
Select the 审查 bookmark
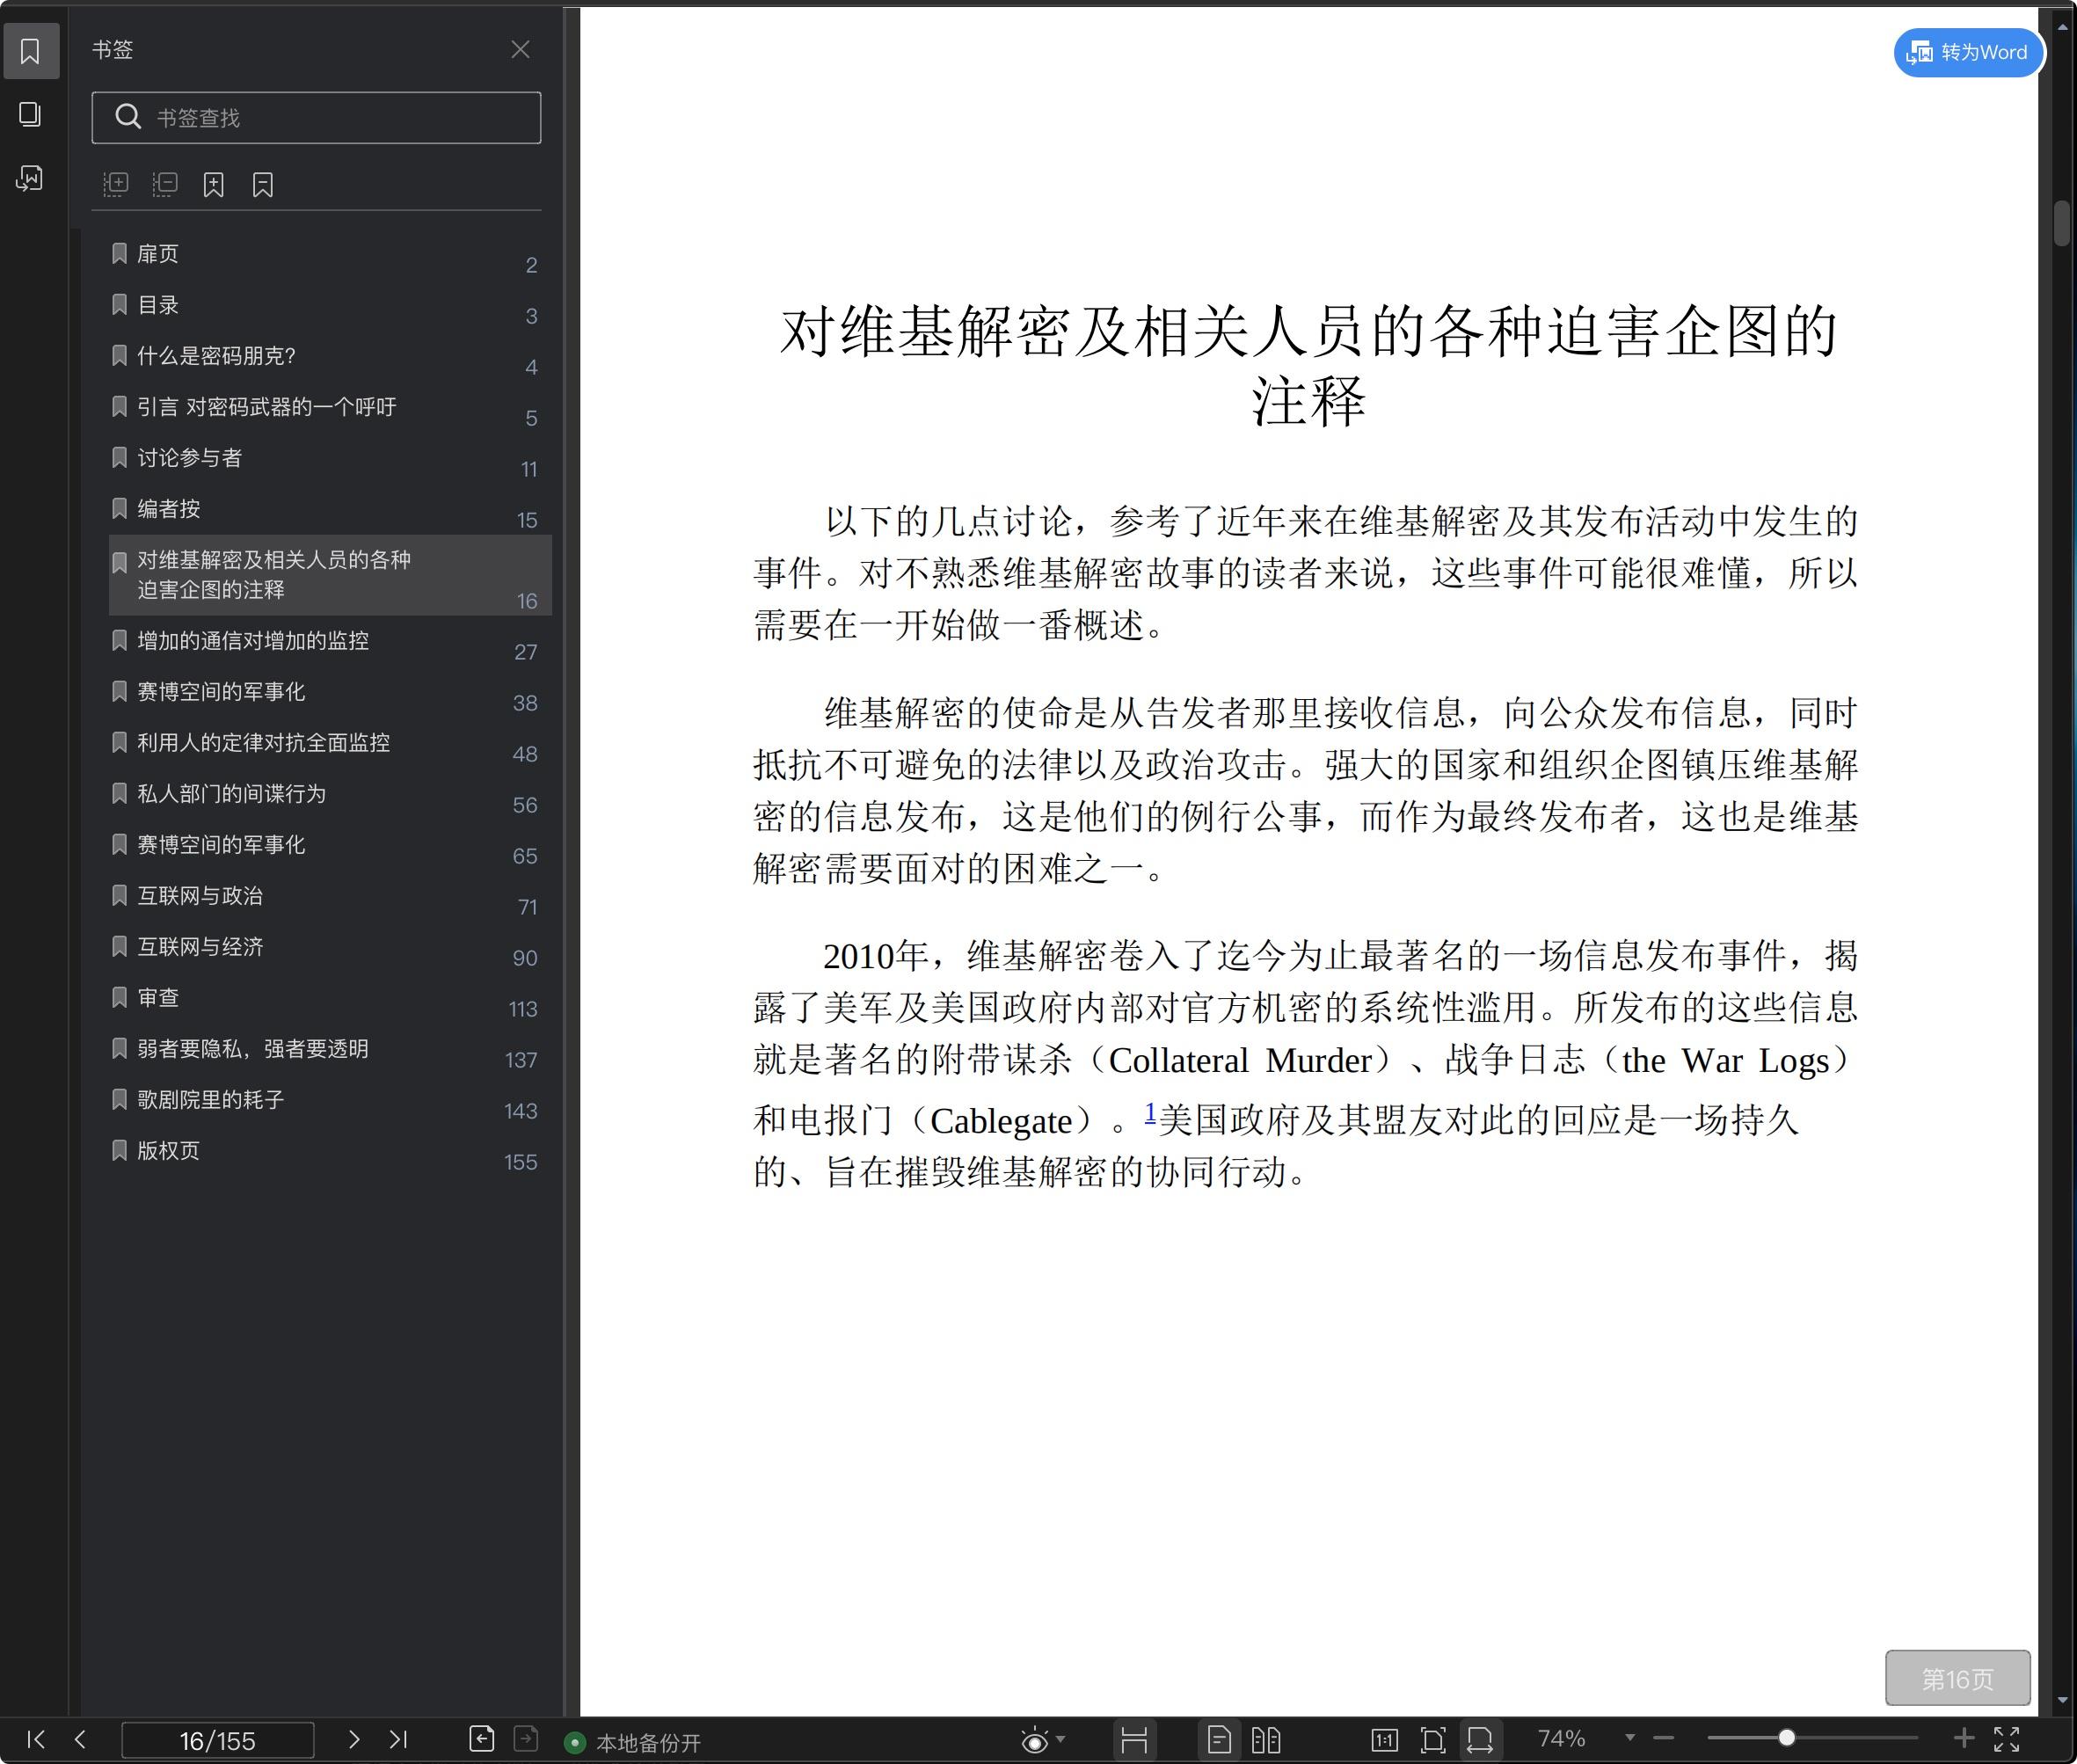[330, 998]
